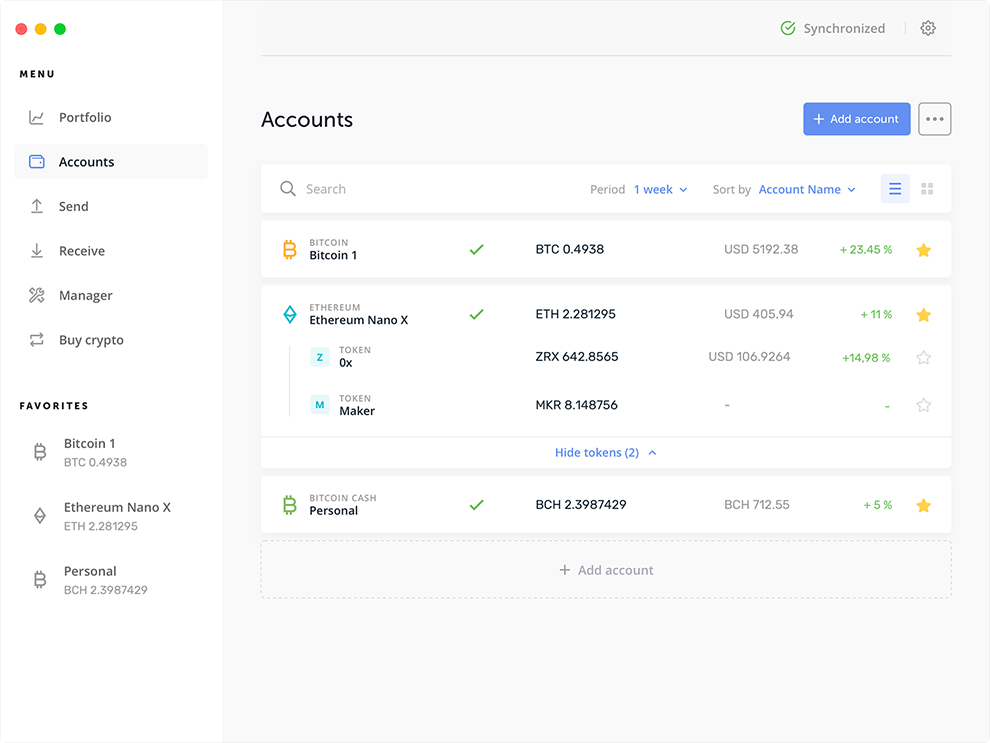Toggle the star on the Personal account

click(x=923, y=505)
